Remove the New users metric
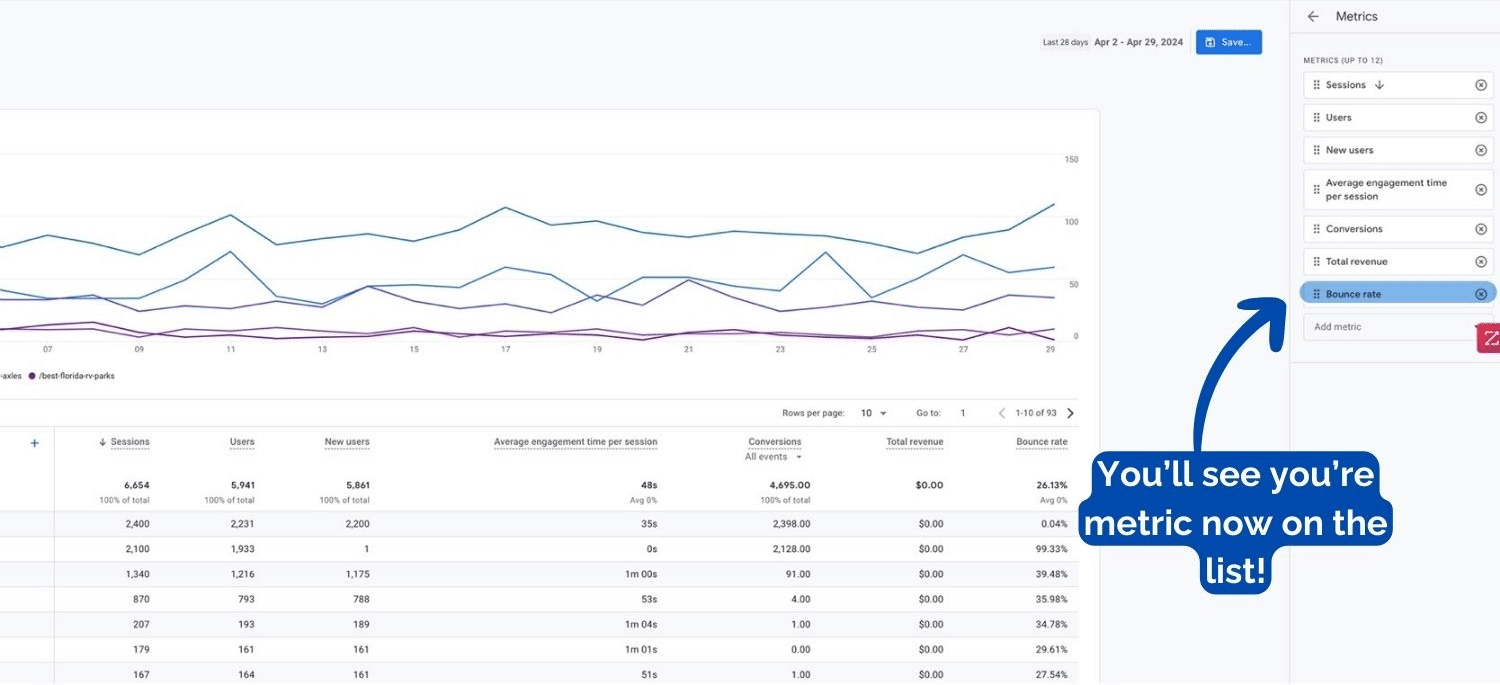1500x685 pixels. [x=1481, y=150]
